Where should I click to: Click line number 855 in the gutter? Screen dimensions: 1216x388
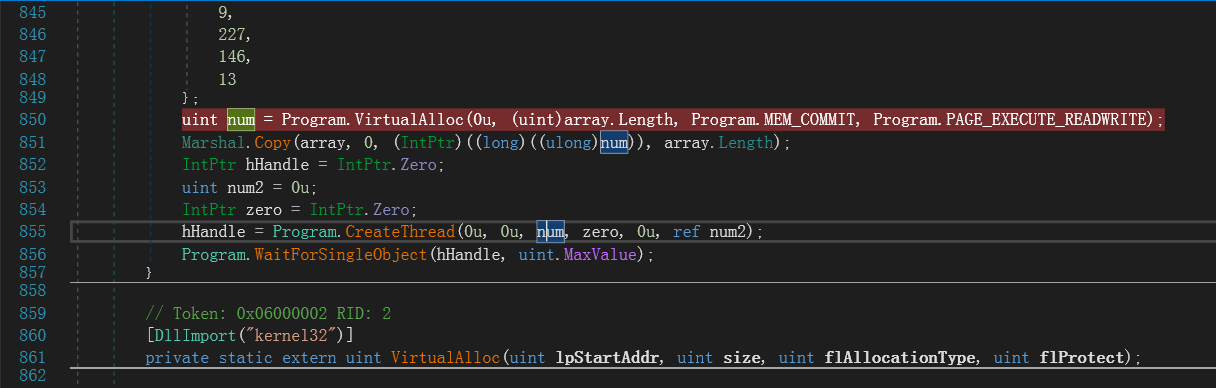tap(33, 232)
